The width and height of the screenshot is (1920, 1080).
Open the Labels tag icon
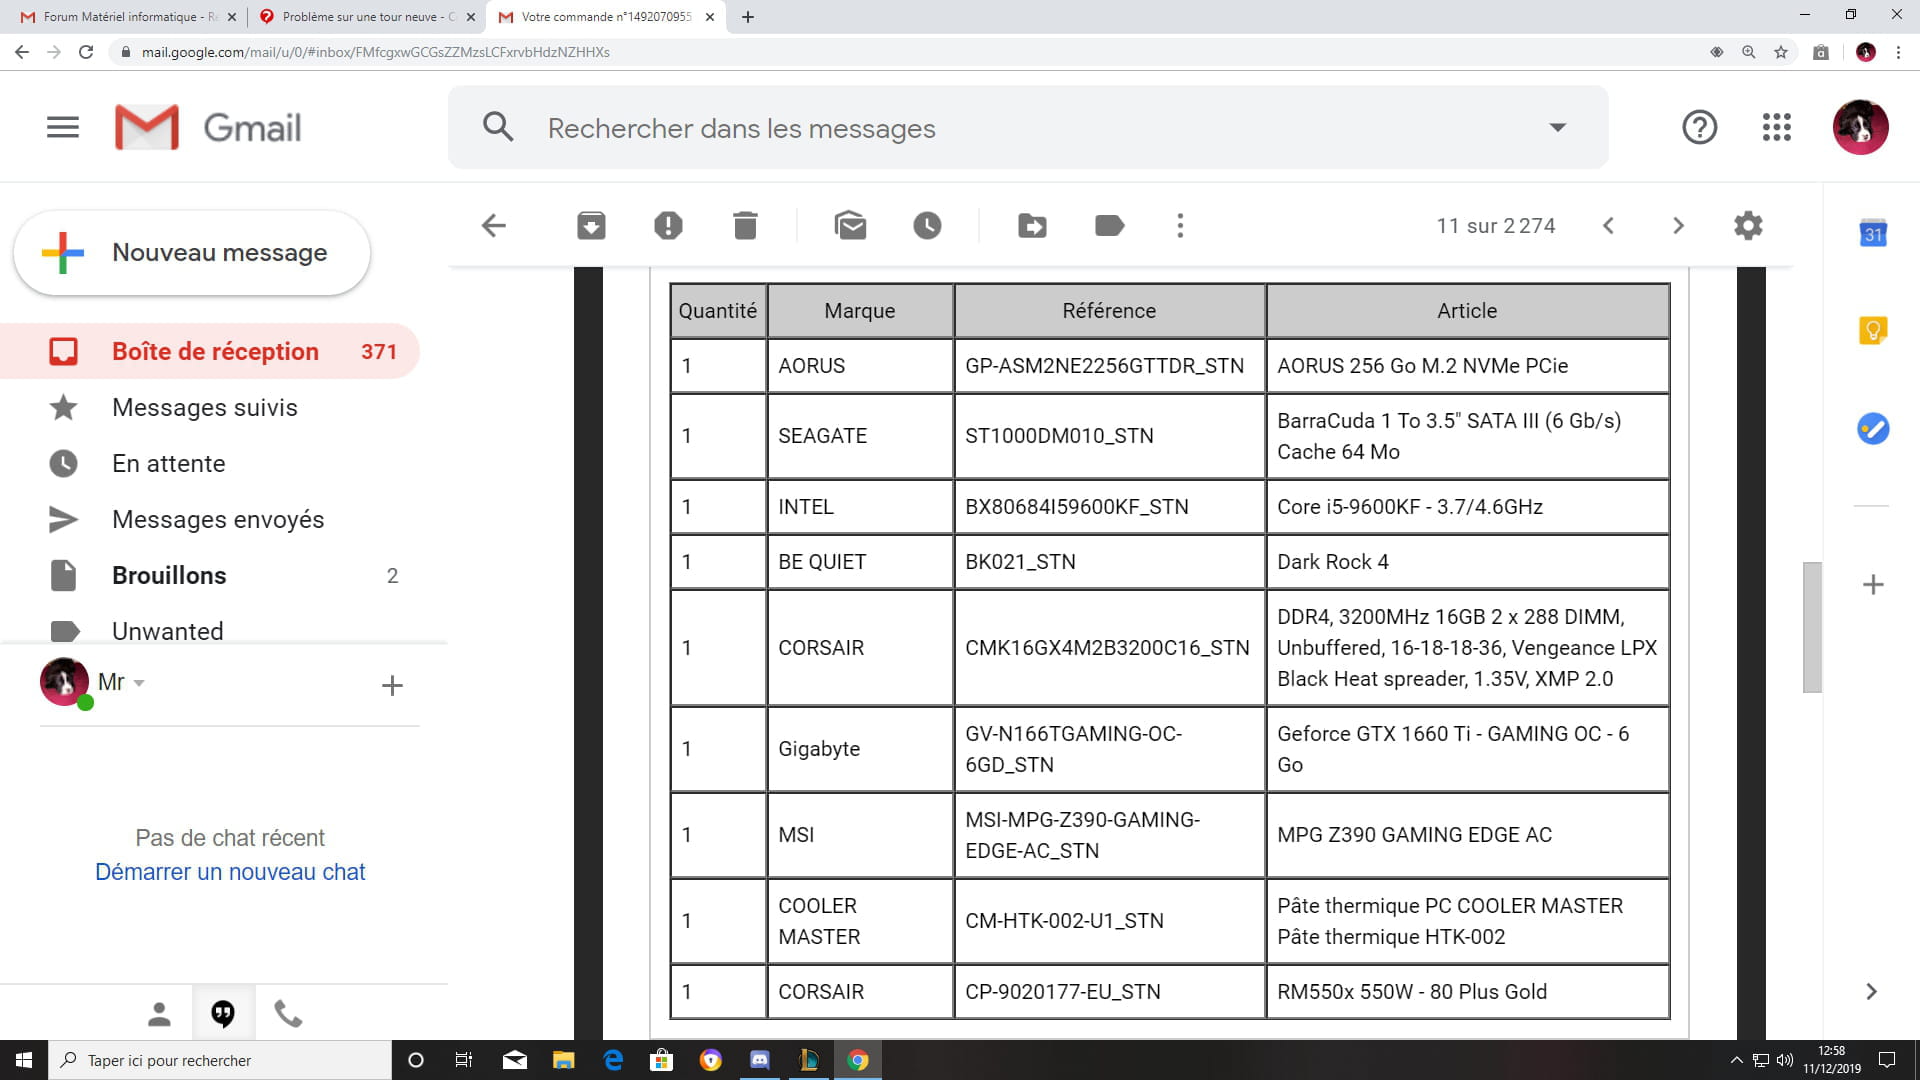[x=1109, y=226]
